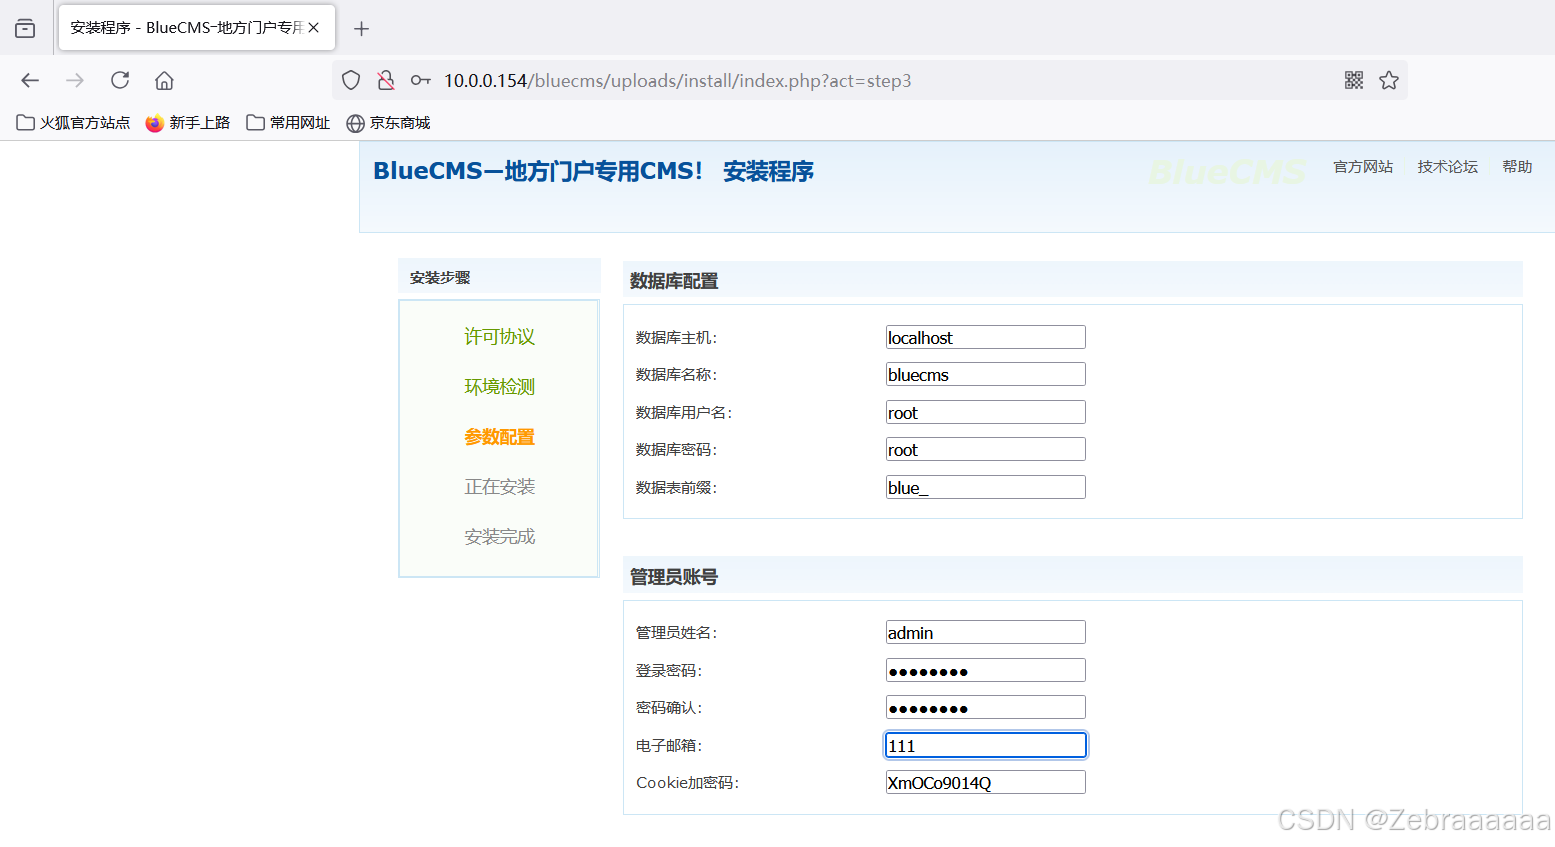Open the 京东商城 bookmark

pos(388,123)
